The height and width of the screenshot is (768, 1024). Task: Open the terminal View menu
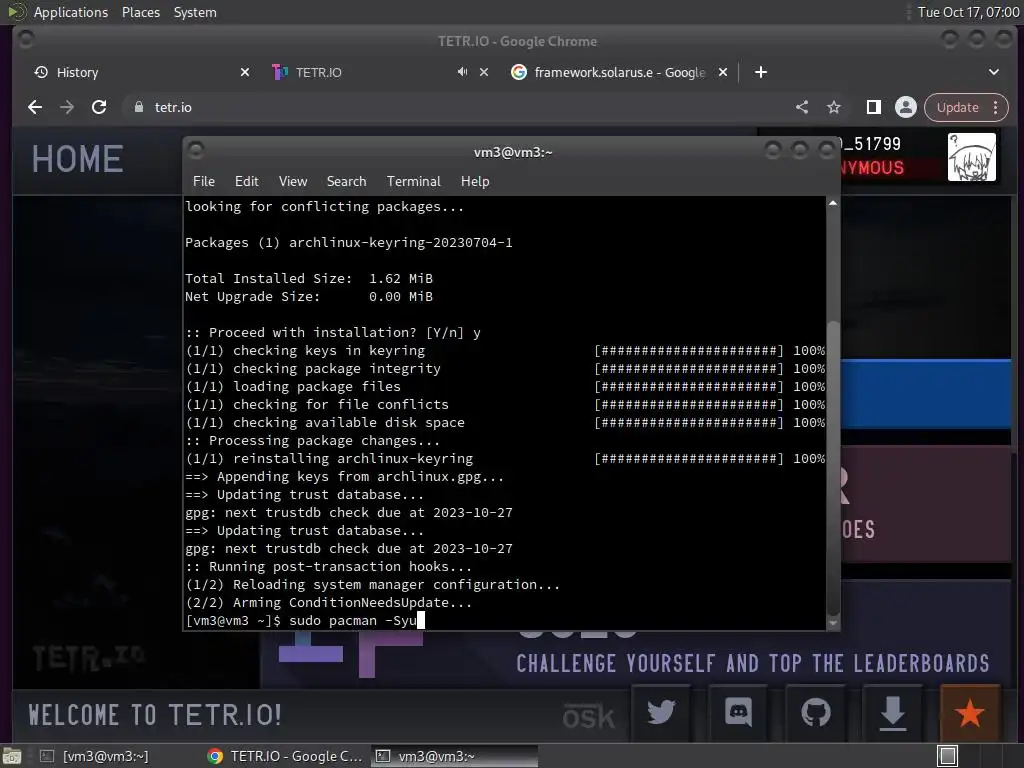293,181
